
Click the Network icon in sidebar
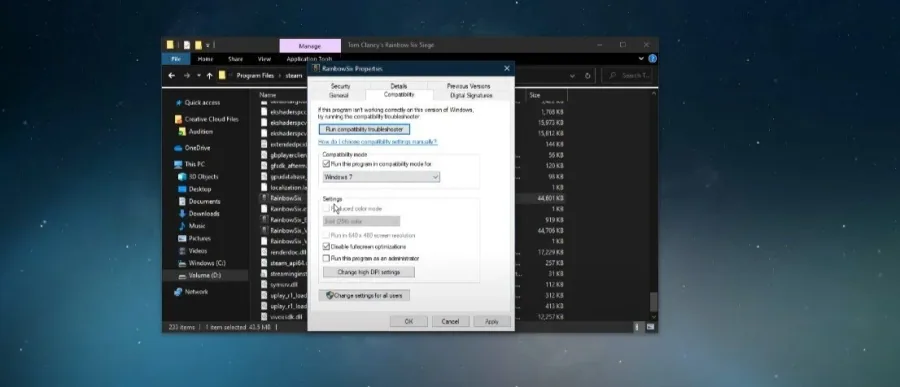pos(178,292)
